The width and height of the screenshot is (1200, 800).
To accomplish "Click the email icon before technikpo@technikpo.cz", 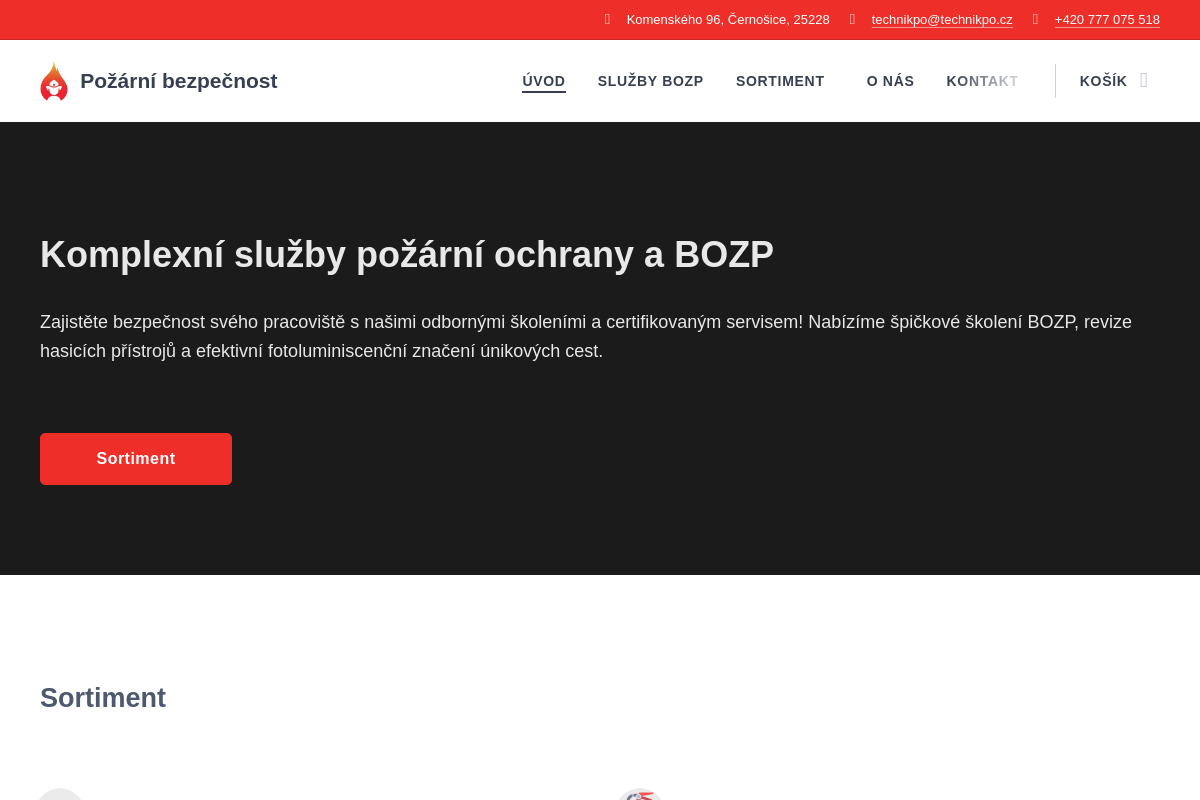I will click(x=852, y=19).
